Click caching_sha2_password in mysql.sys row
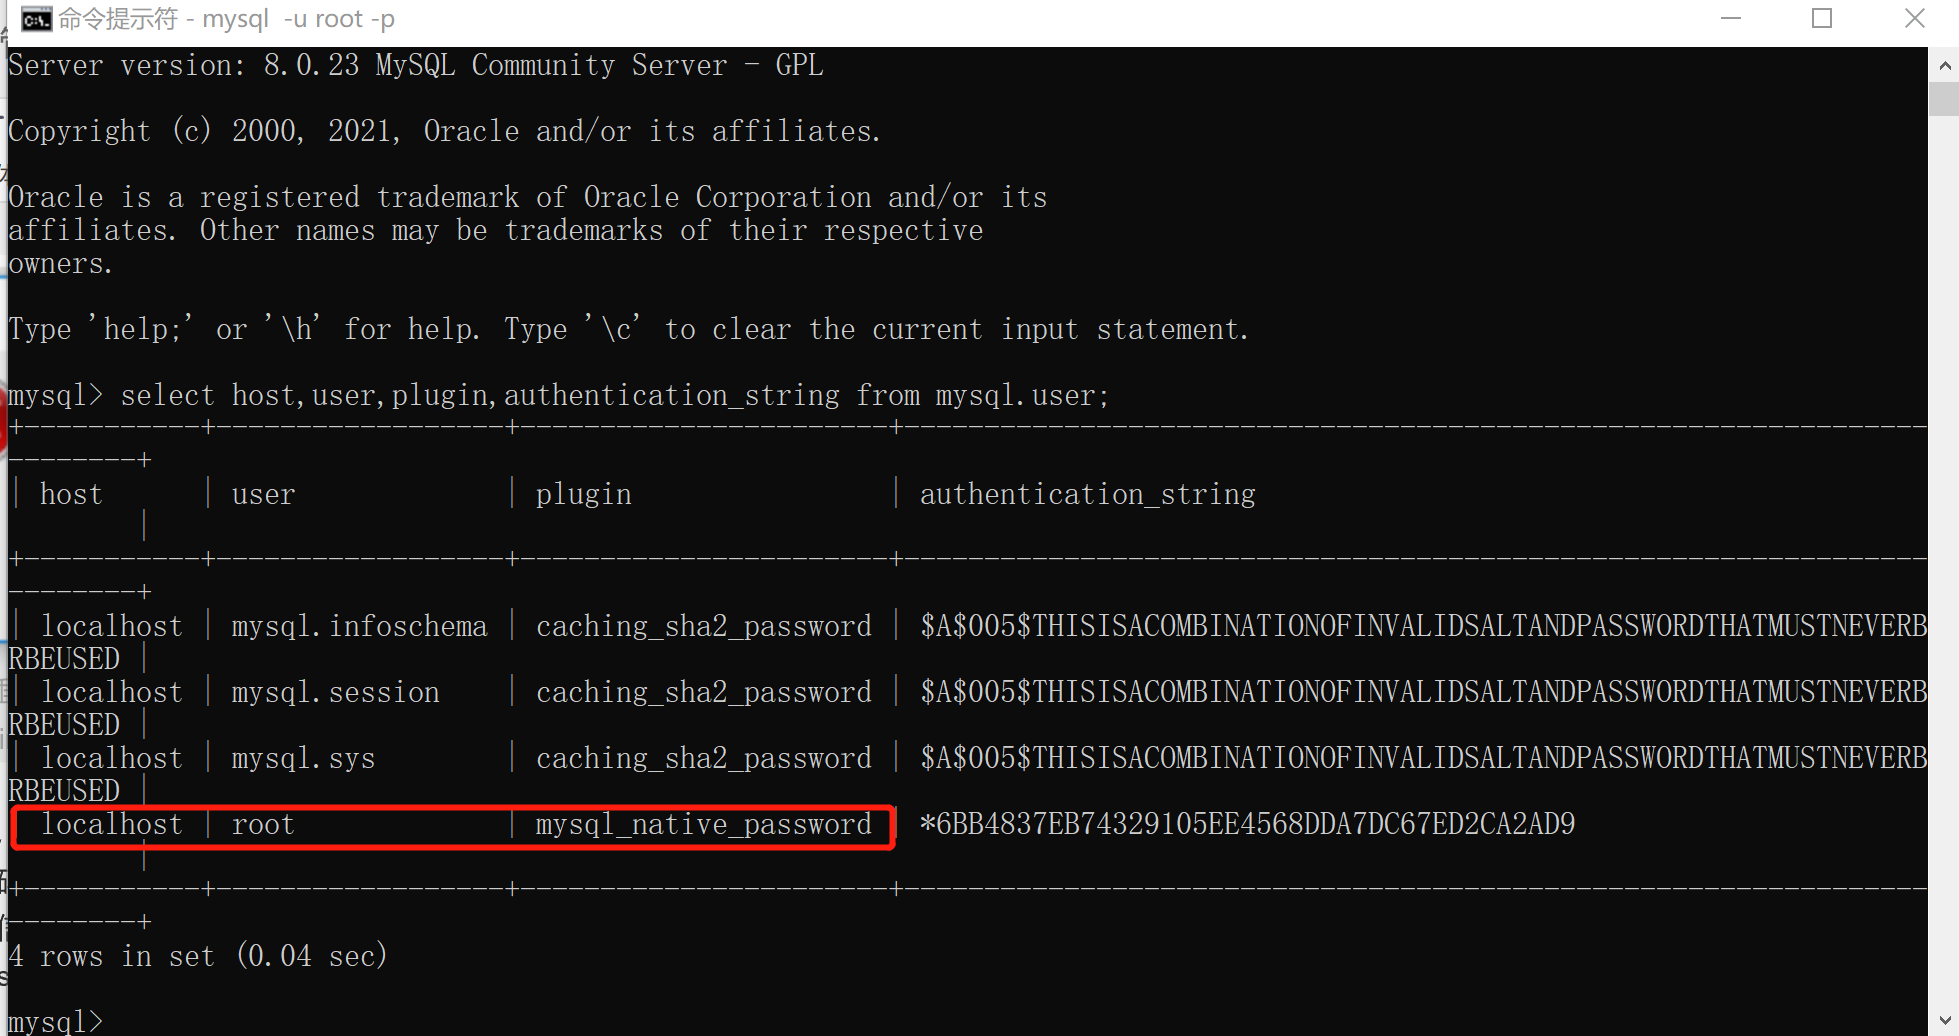 [703, 759]
